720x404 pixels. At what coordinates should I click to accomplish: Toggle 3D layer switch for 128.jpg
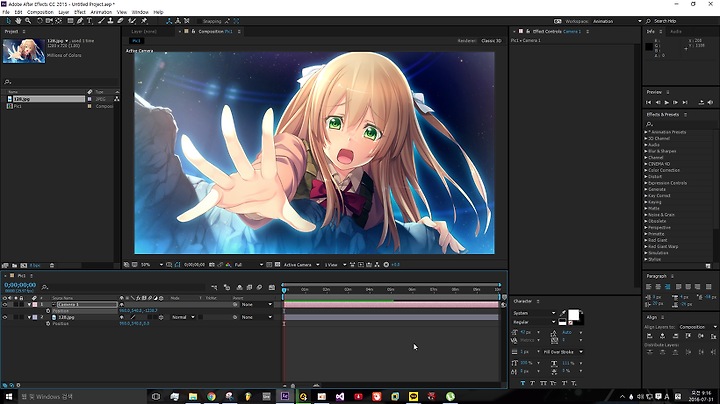(x=161, y=317)
